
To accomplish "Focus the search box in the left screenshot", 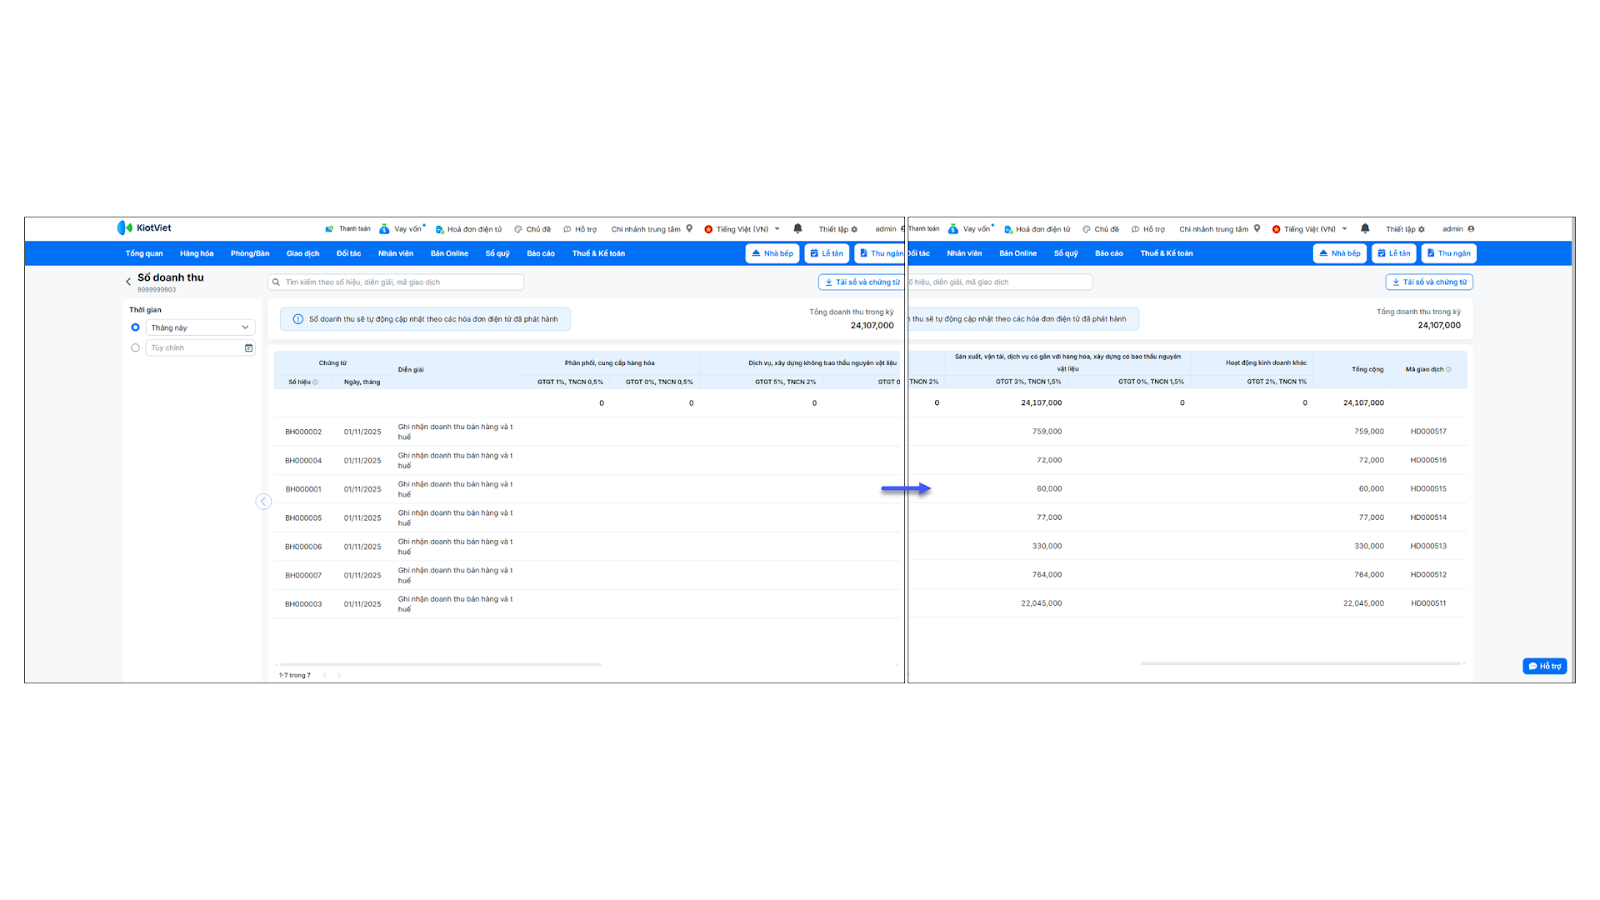I will point(396,282).
